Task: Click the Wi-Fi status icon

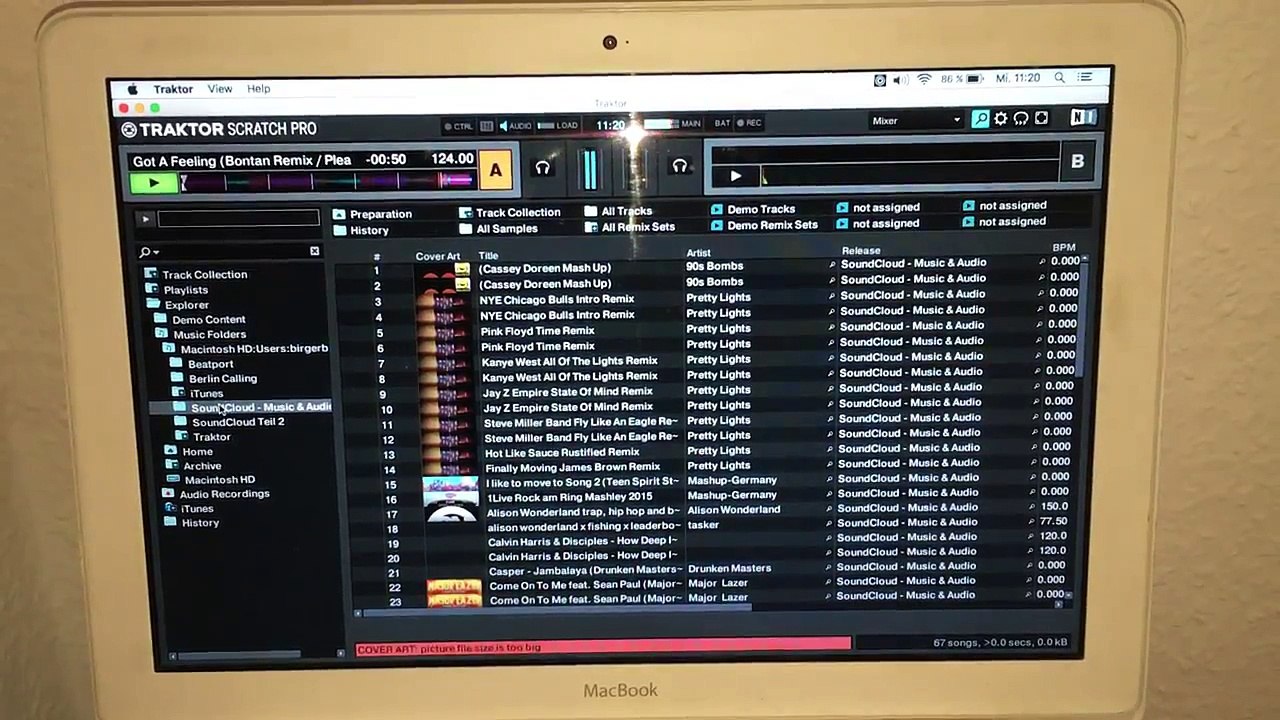Action: tap(924, 79)
